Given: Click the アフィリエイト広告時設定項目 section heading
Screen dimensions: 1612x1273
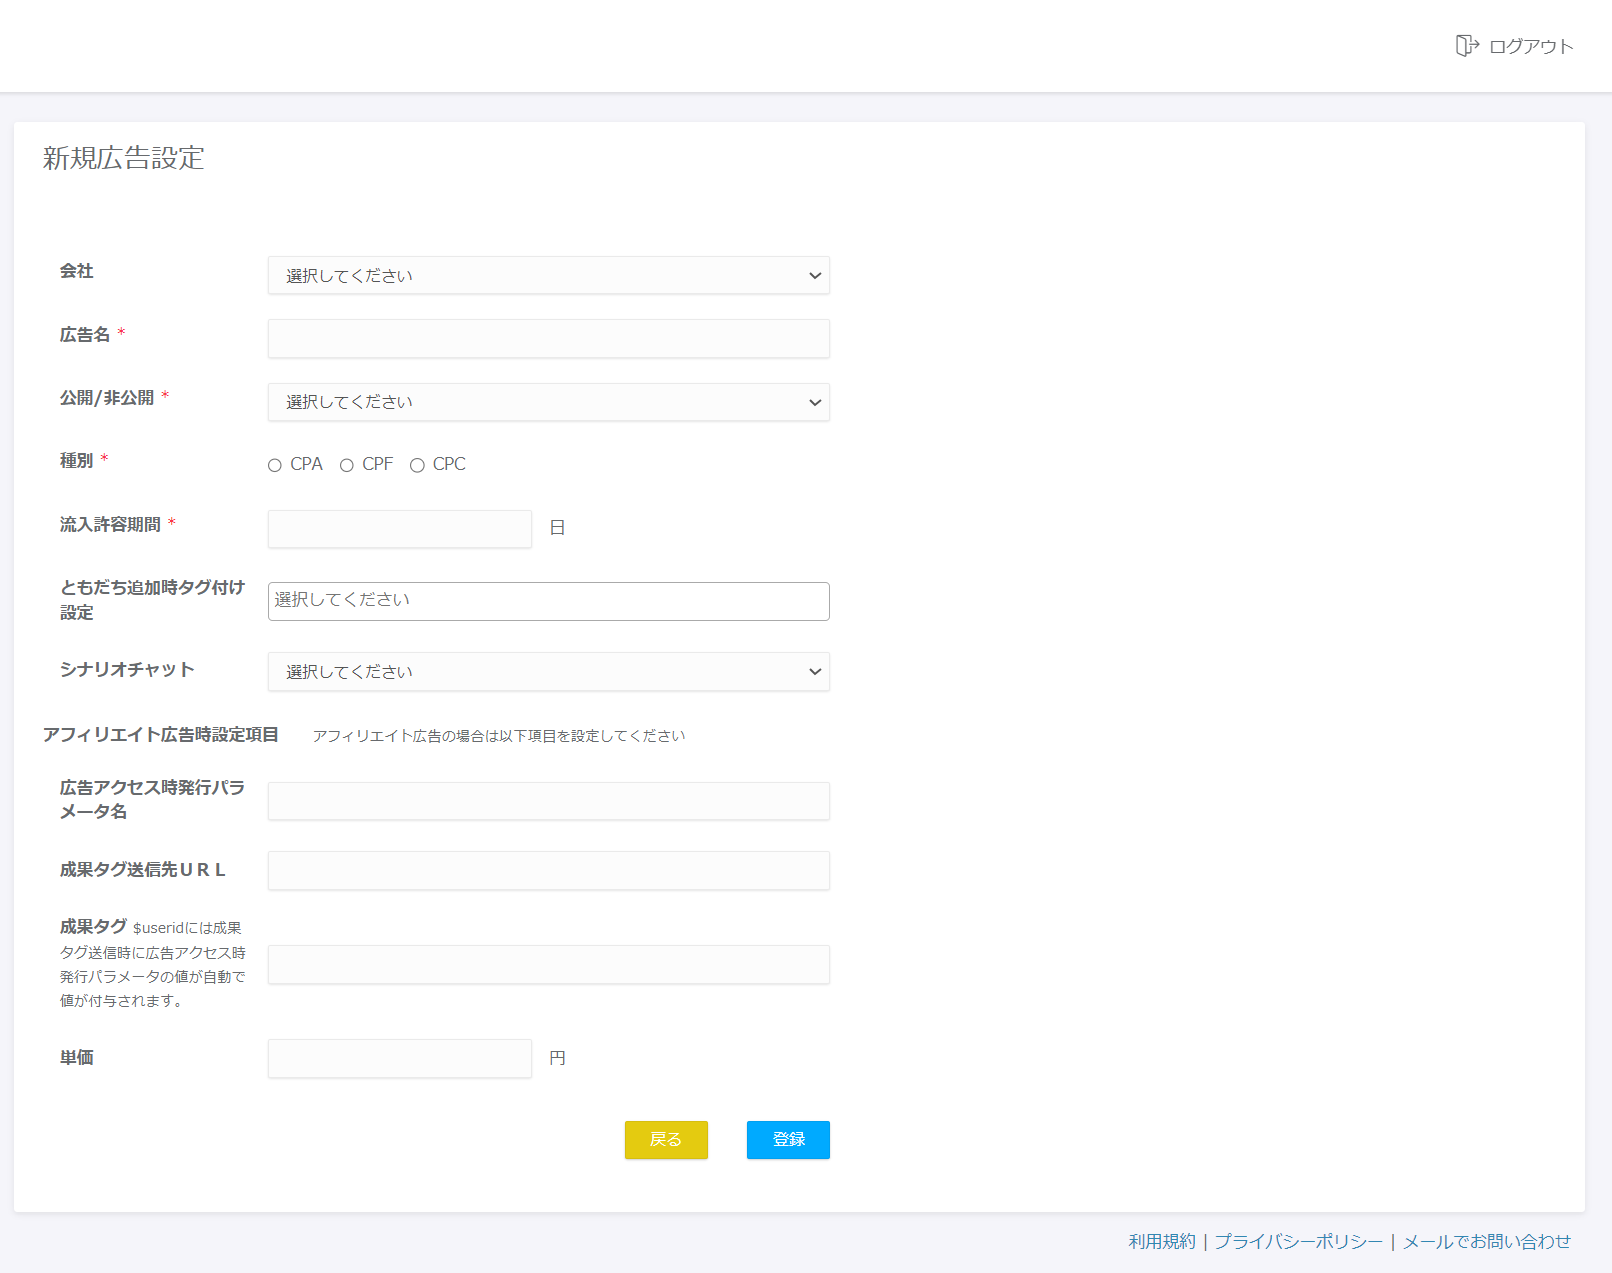Looking at the screenshot, I should coord(161,735).
